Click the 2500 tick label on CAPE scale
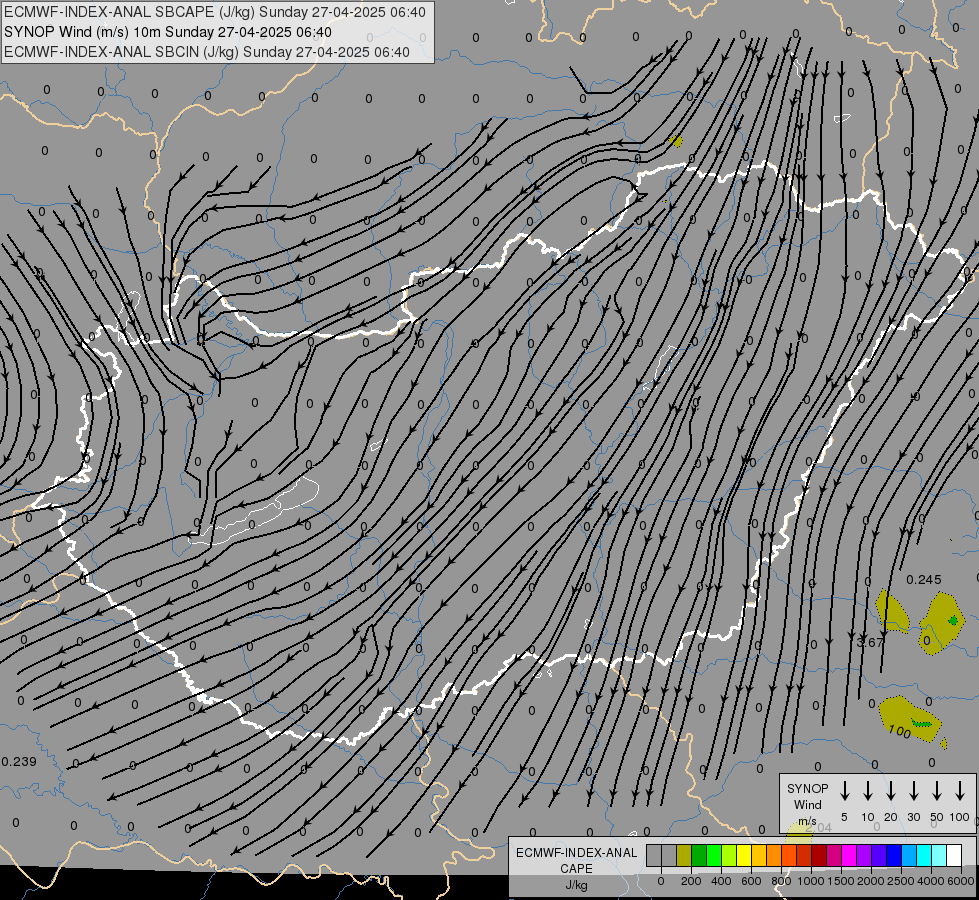979x900 pixels. [x=900, y=881]
